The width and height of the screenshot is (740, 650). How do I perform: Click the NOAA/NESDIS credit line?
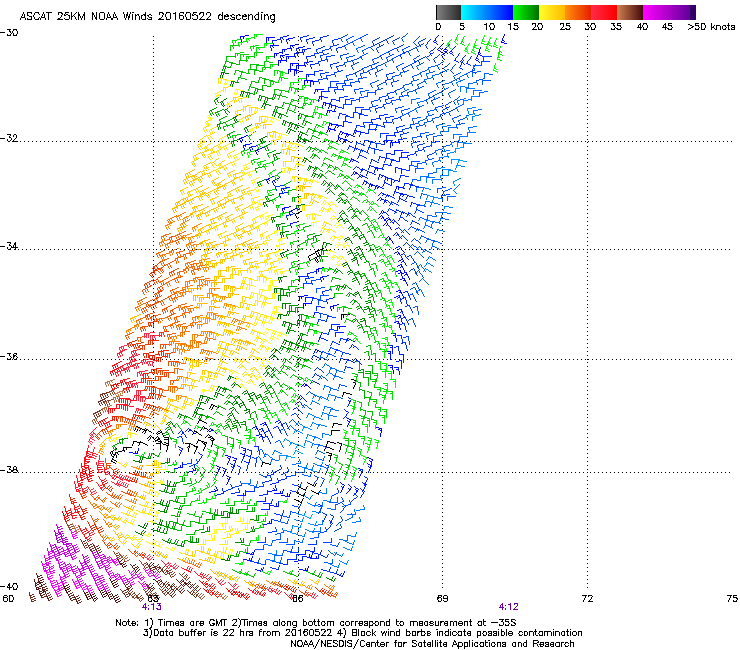(x=432, y=644)
